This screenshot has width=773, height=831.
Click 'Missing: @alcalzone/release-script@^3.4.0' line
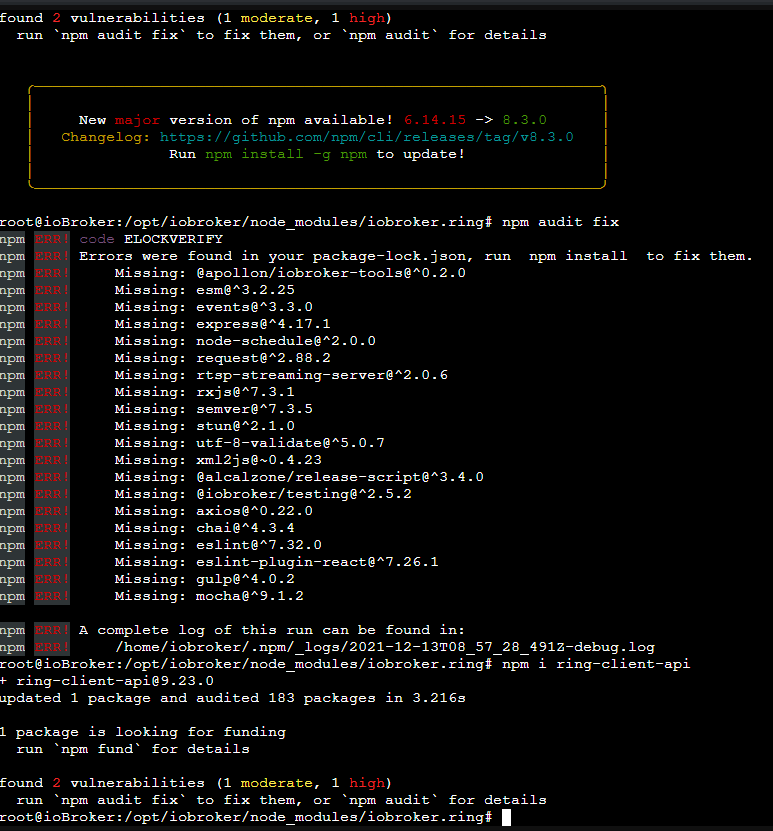[299, 477]
